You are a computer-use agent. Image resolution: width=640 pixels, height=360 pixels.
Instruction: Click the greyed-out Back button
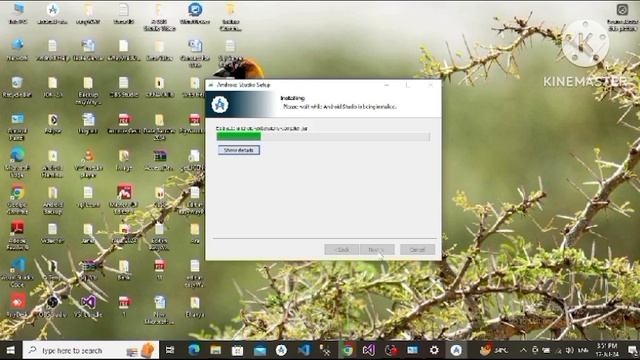[x=342, y=249]
